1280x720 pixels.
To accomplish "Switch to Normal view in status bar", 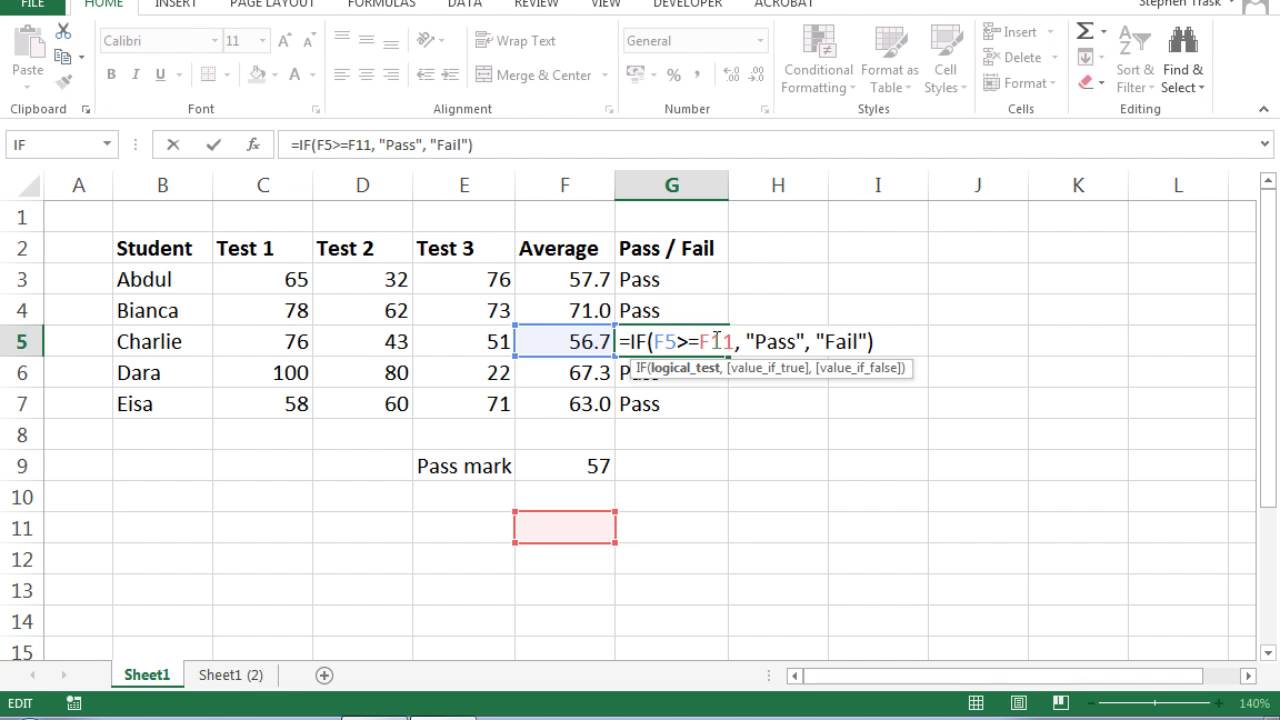I will coord(976,703).
